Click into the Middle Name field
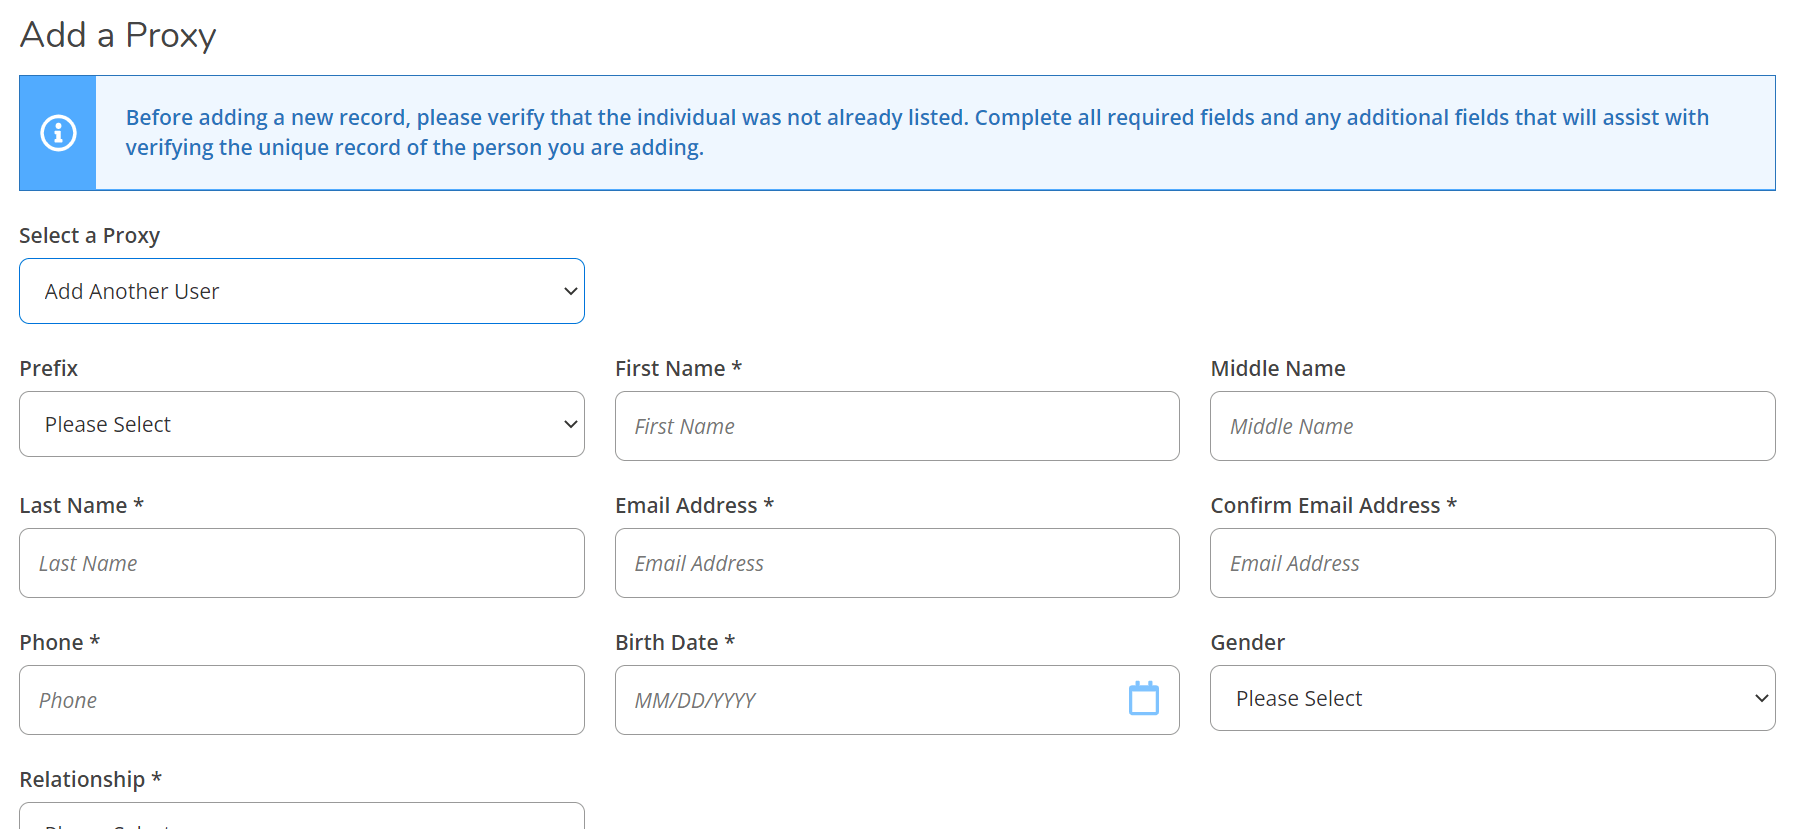This screenshot has height=829, width=1795. point(1491,426)
